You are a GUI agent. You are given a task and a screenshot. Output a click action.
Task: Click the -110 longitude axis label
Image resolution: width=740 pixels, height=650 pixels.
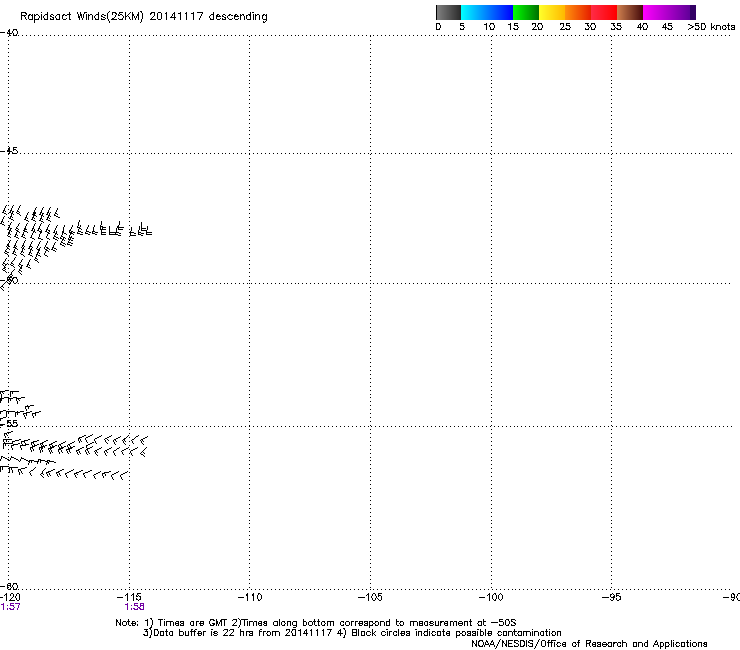250,597
